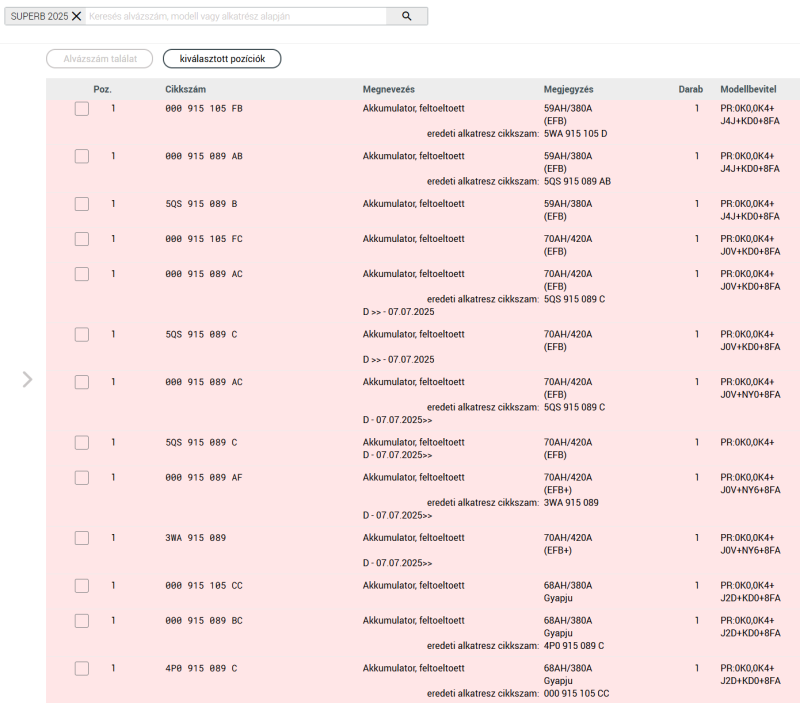Image resolution: width=800 pixels, height=703 pixels.
Task: Switch to Alvázszám találat tab
Action: 99,59
